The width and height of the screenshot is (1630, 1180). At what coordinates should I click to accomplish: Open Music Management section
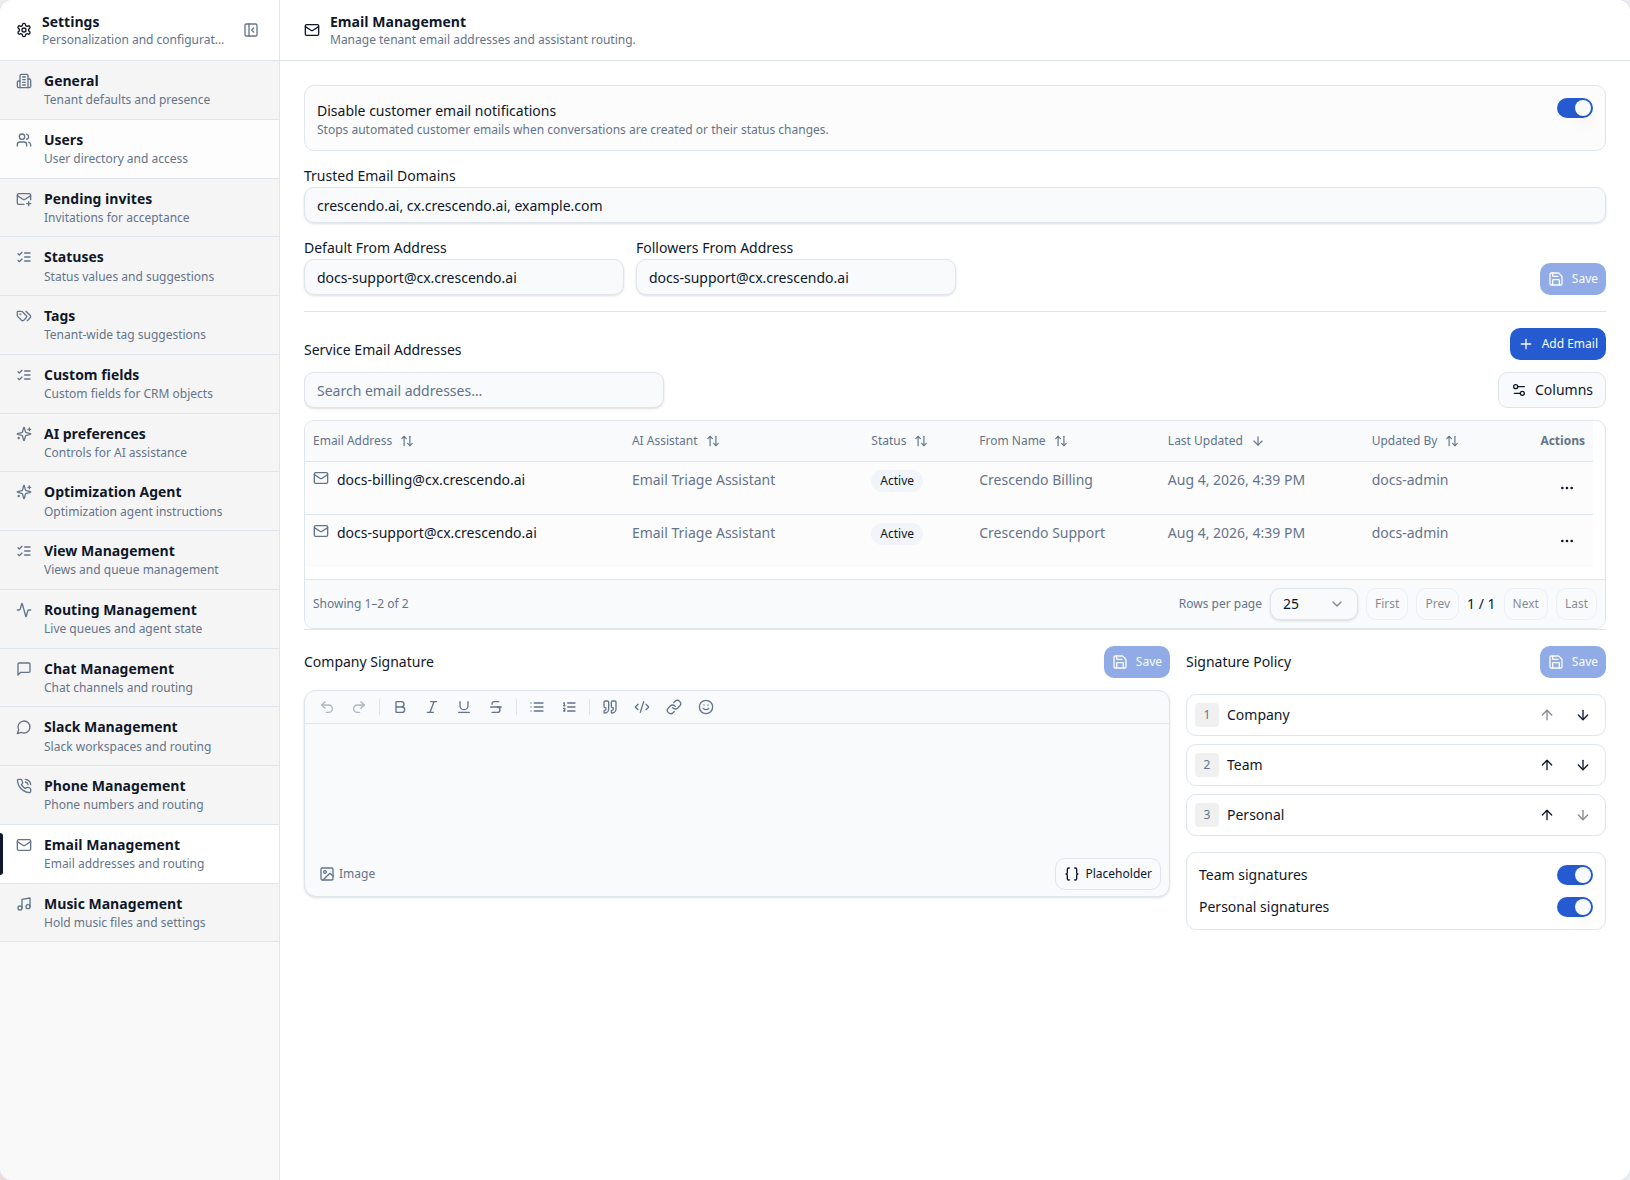coord(140,913)
